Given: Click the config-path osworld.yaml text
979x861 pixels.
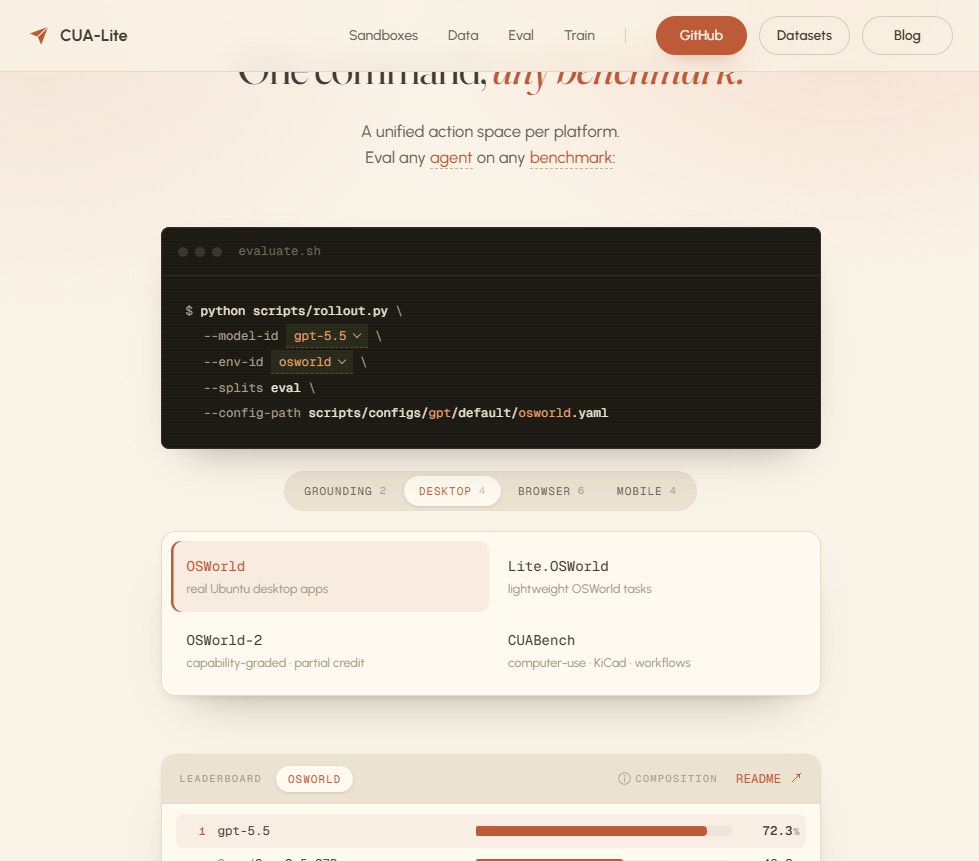Looking at the screenshot, I should click(x=563, y=413).
